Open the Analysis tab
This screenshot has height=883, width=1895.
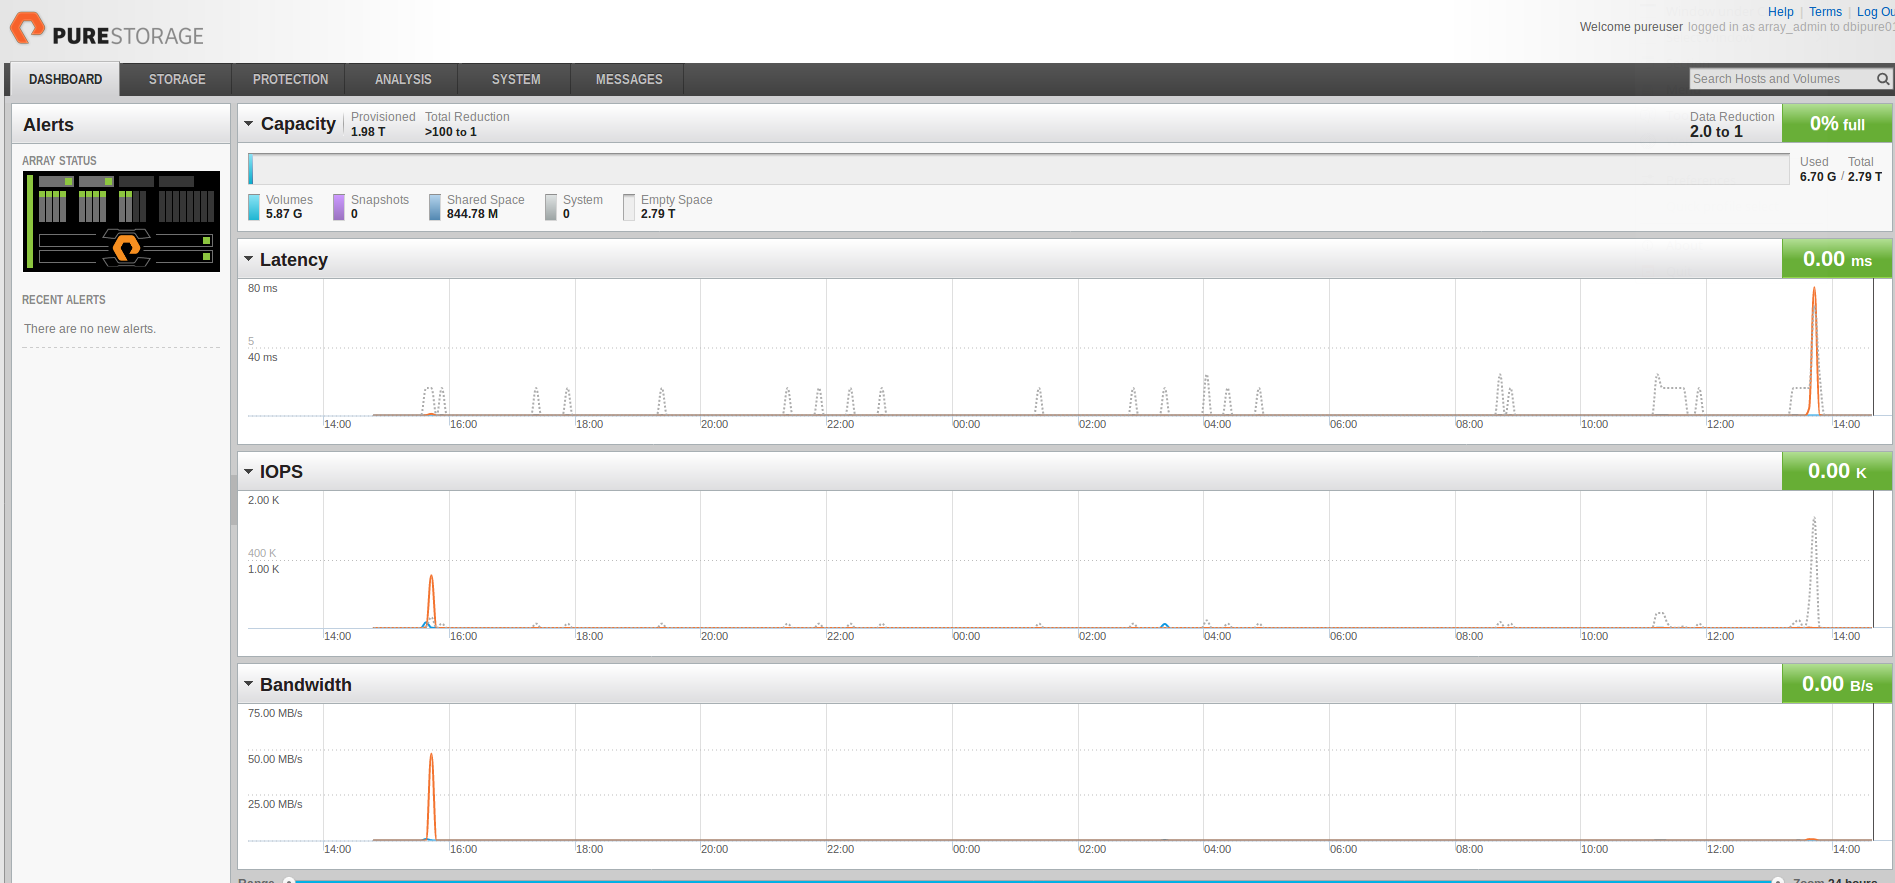[x=403, y=79]
